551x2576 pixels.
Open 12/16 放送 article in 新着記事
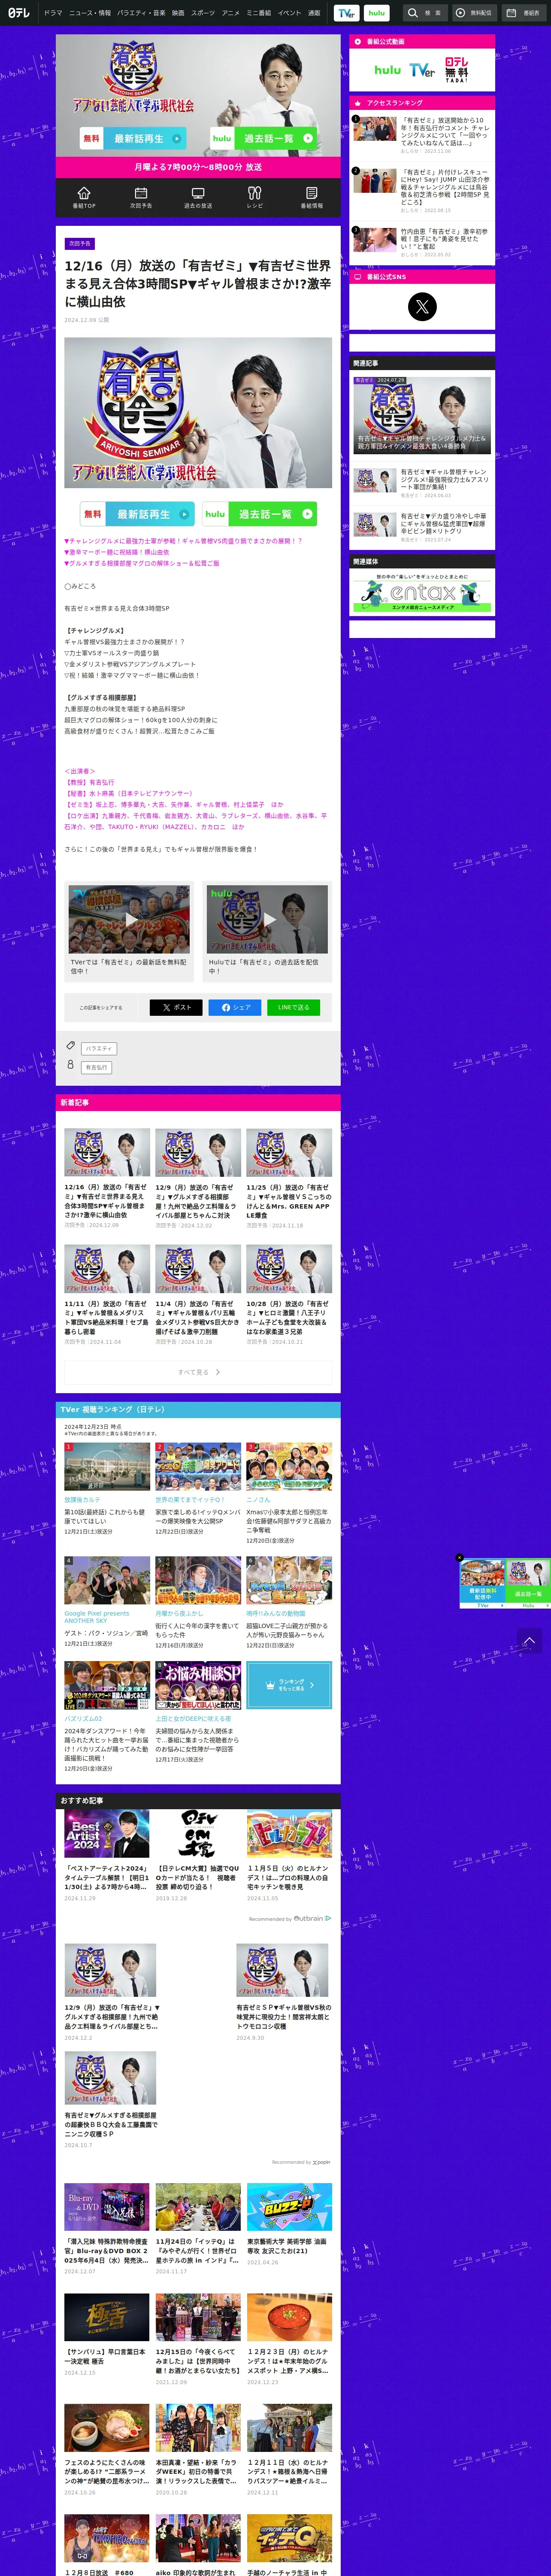pyautogui.click(x=107, y=1179)
